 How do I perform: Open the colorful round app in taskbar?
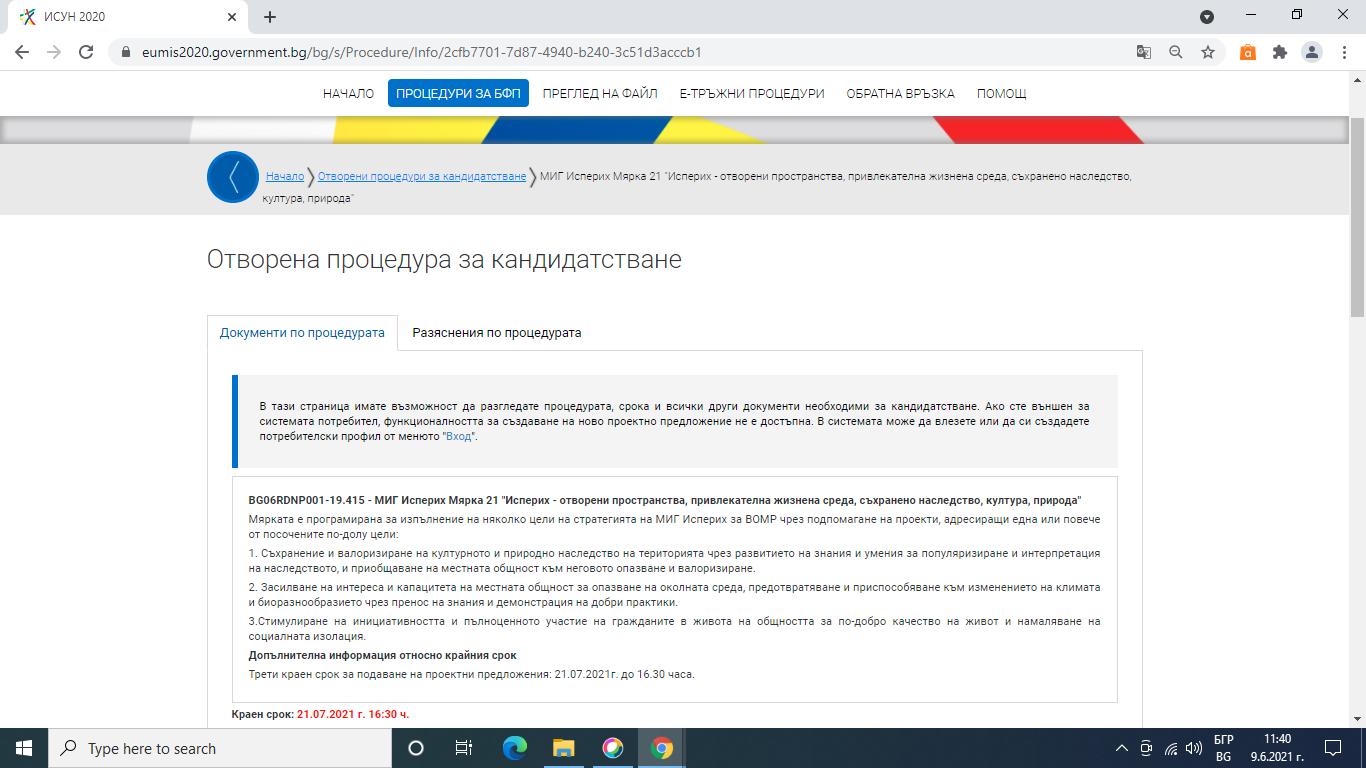coord(613,748)
